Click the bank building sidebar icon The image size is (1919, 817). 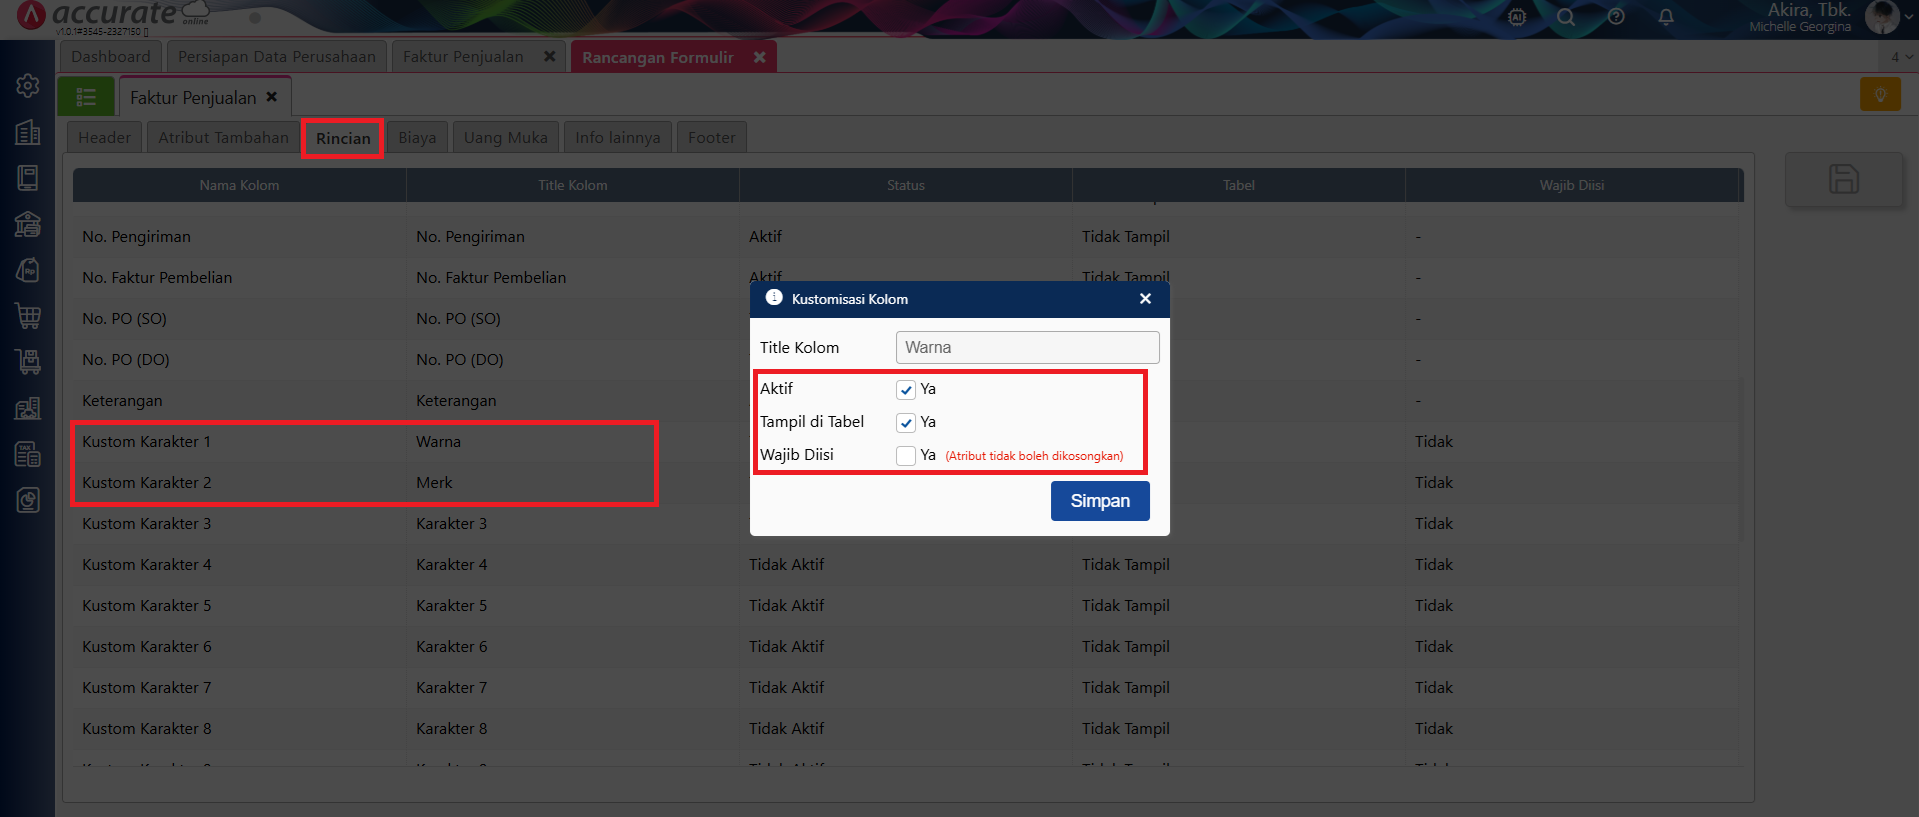point(28,224)
